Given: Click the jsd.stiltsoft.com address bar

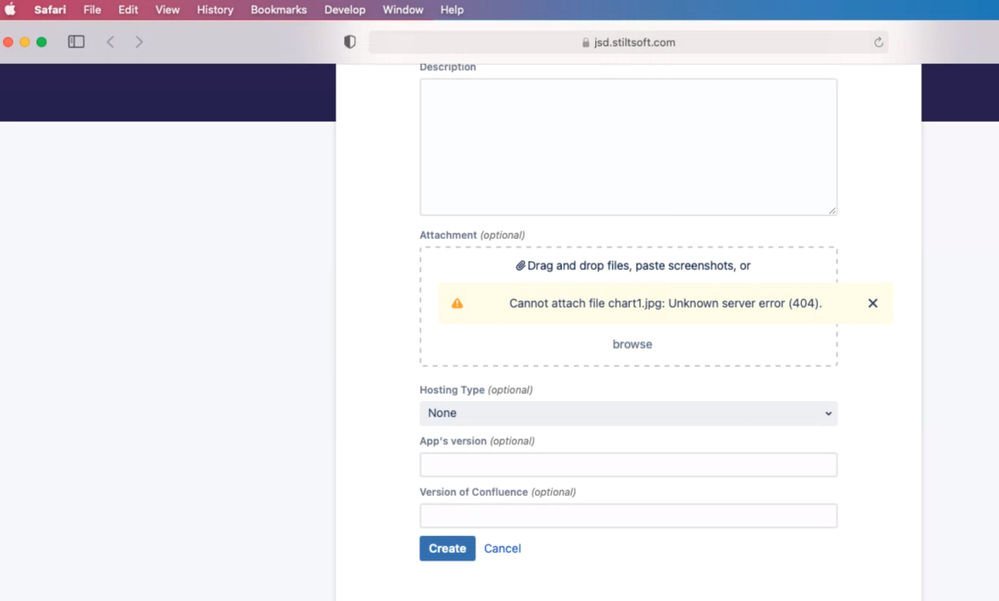Looking at the screenshot, I should point(628,42).
